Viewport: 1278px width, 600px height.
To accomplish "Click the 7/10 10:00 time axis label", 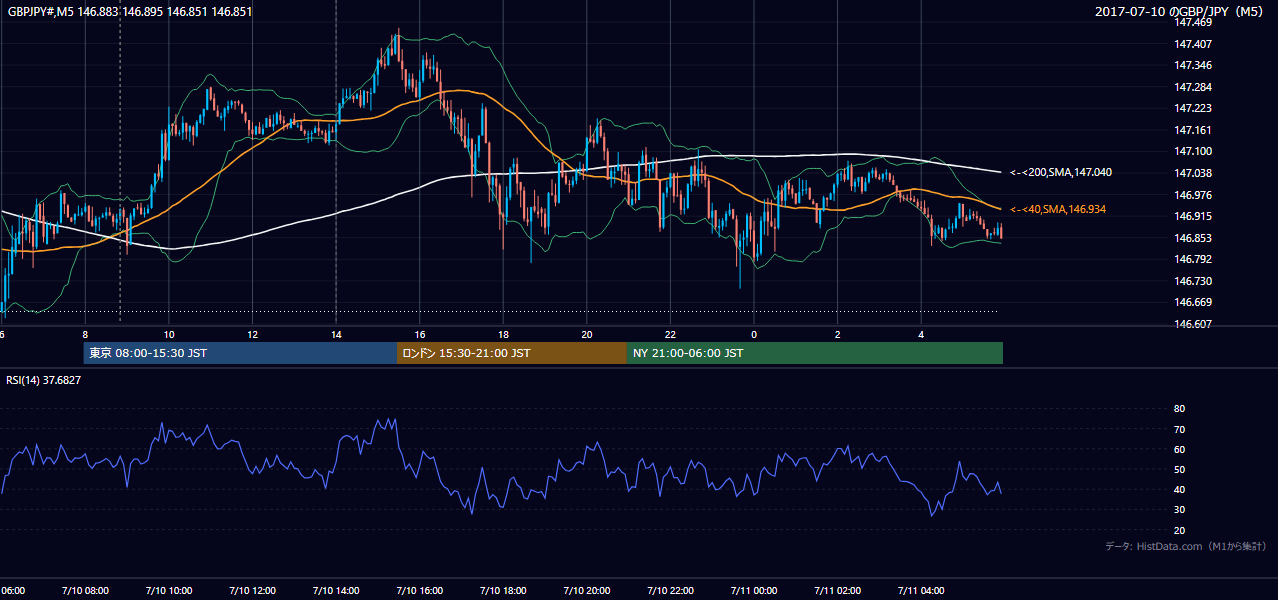I will click(x=168, y=590).
